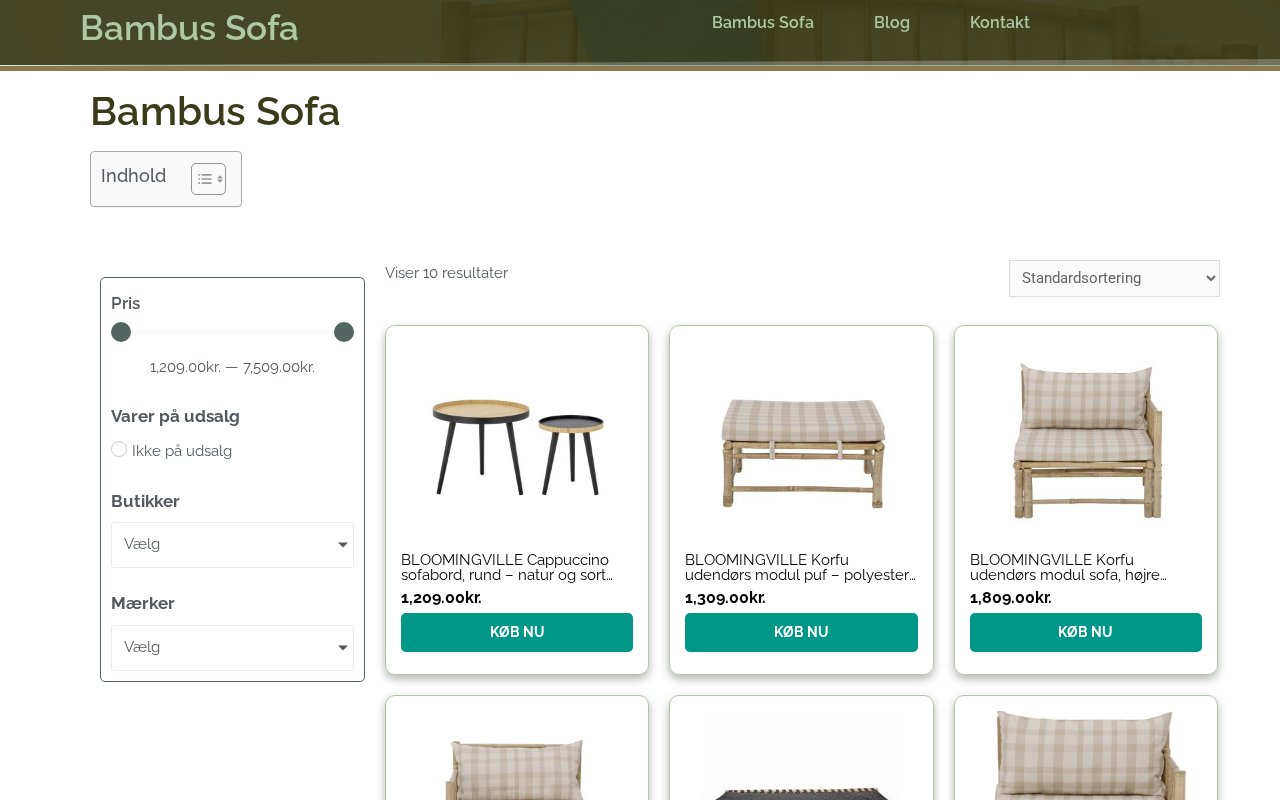Open 'BLOOMINGVILLE Cappuccino sofabord' title link
1280x800 pixels.
point(507,567)
